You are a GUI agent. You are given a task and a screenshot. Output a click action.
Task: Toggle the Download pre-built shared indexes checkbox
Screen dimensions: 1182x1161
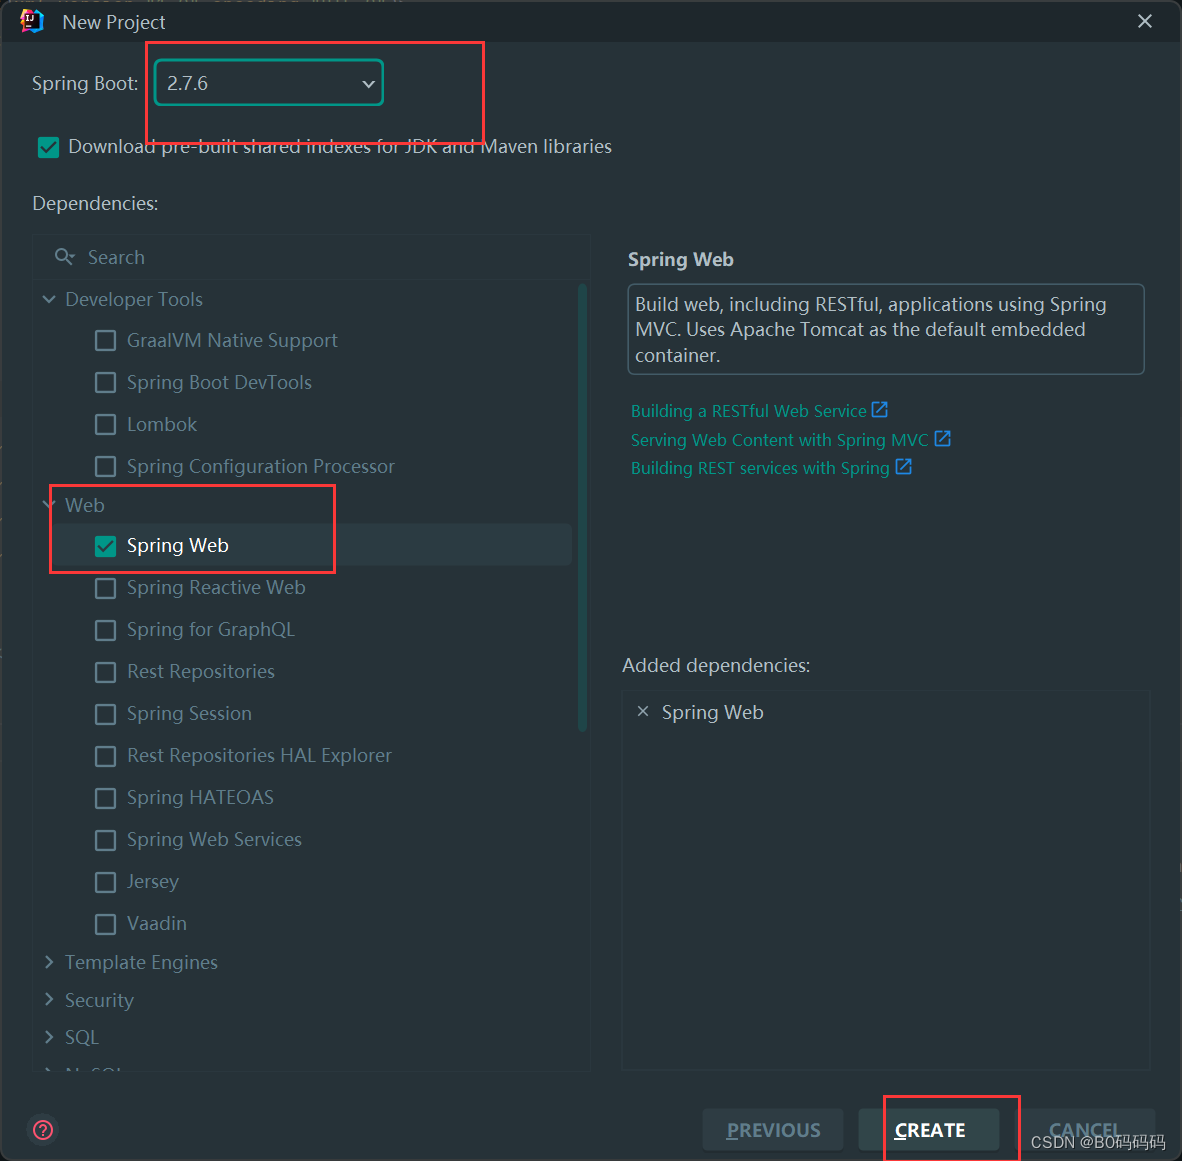coord(48,147)
